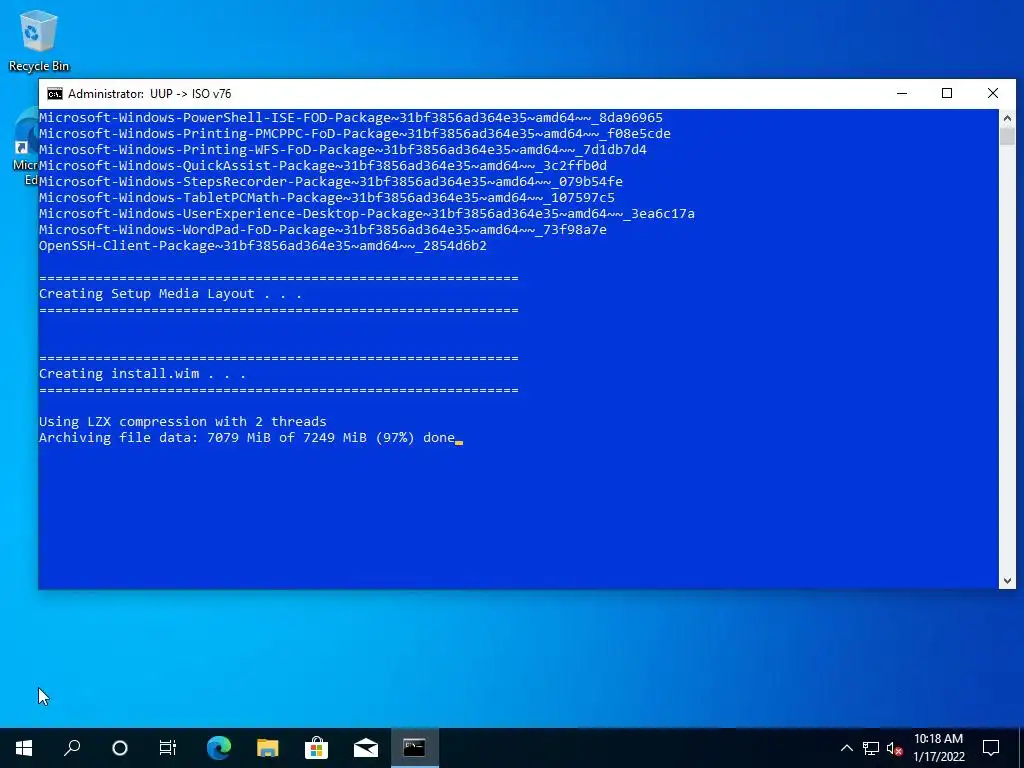Image resolution: width=1024 pixels, height=768 pixels.
Task: Minimize the UUP -> ISO window
Action: click(902, 93)
